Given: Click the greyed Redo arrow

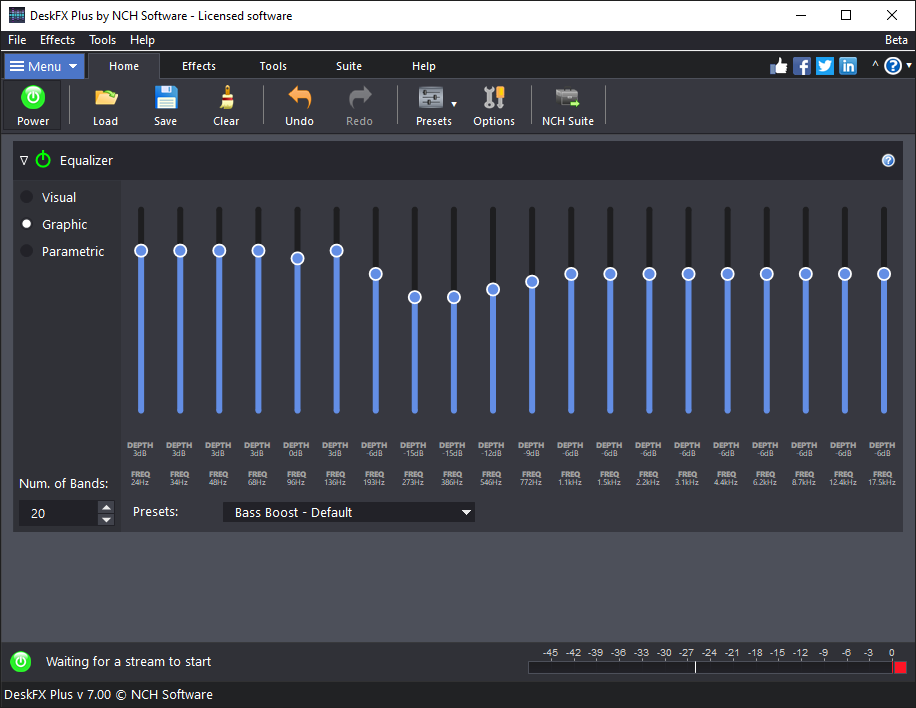Looking at the screenshot, I should (359, 106).
